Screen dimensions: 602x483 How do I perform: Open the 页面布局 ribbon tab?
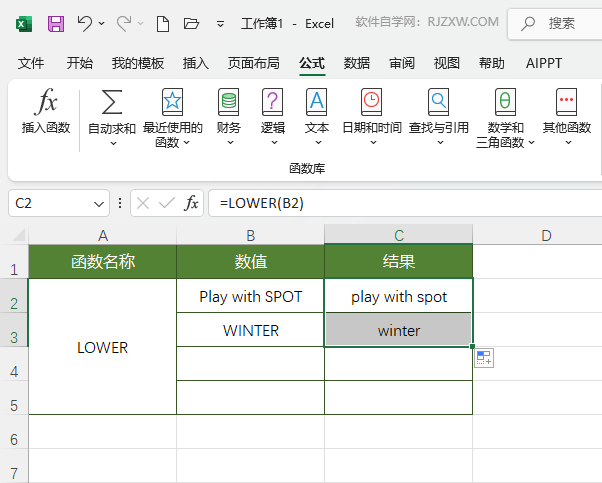(x=254, y=63)
